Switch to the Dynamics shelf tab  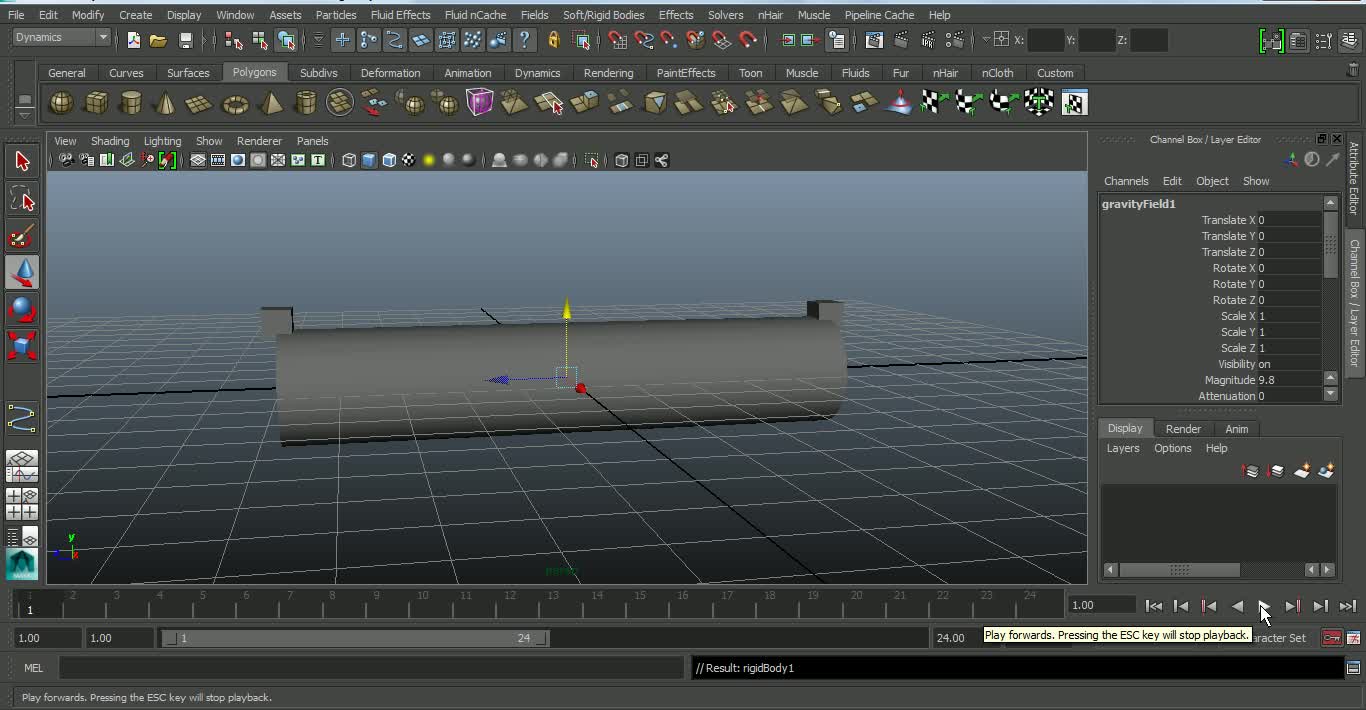[537, 73]
